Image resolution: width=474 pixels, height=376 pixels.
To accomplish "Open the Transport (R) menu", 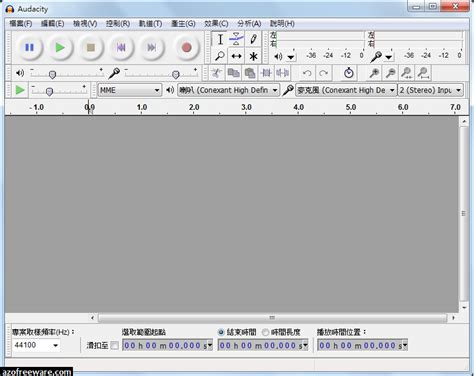I will pos(118,24).
